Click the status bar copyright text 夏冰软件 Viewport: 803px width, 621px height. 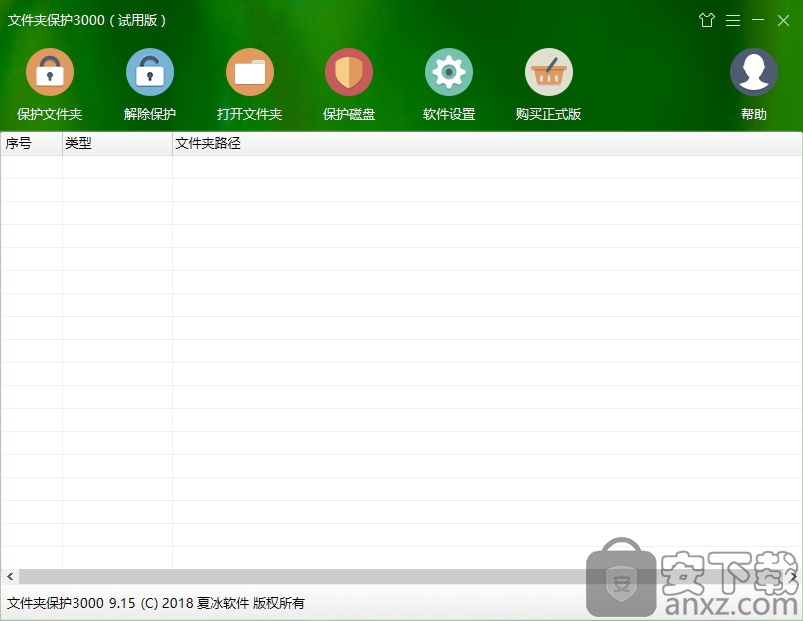[223, 603]
